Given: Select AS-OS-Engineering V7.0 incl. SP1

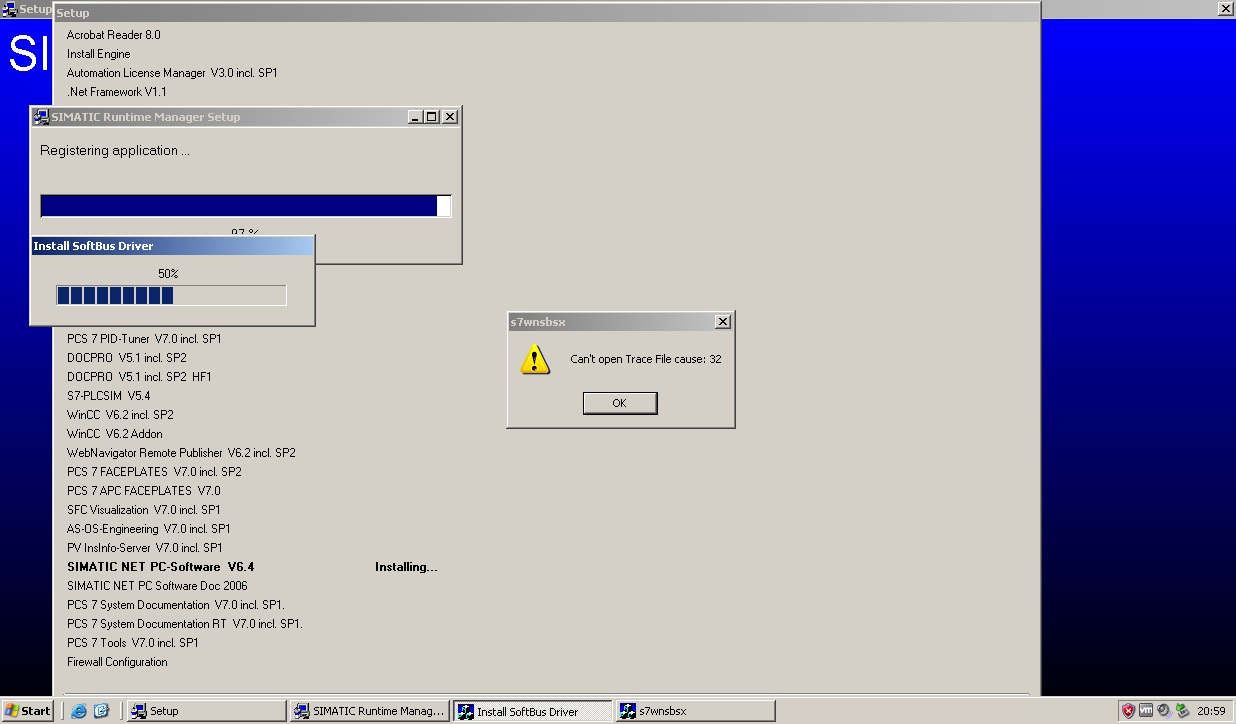Looking at the screenshot, I should (149, 529).
